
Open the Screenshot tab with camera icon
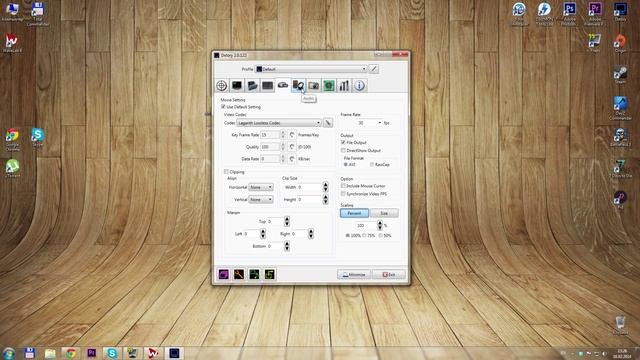click(x=313, y=86)
